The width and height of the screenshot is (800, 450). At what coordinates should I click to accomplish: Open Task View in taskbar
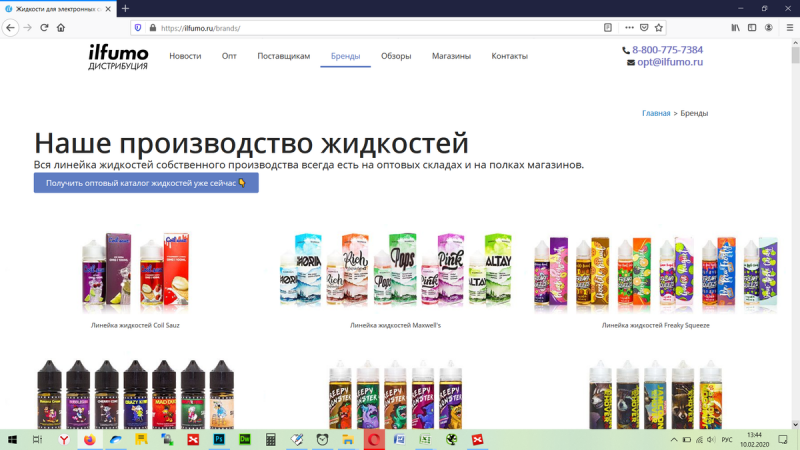37,439
